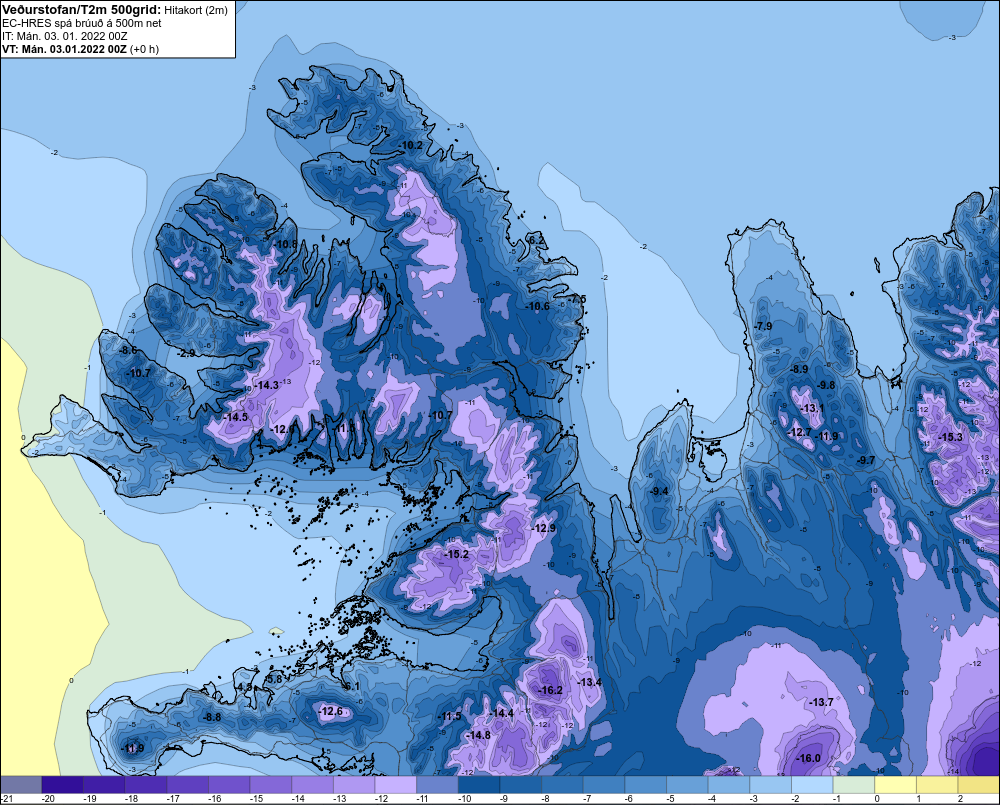Screen dimensions: 1000x805
Task: Click the -5.8 temperature value
Action: tap(274, 680)
